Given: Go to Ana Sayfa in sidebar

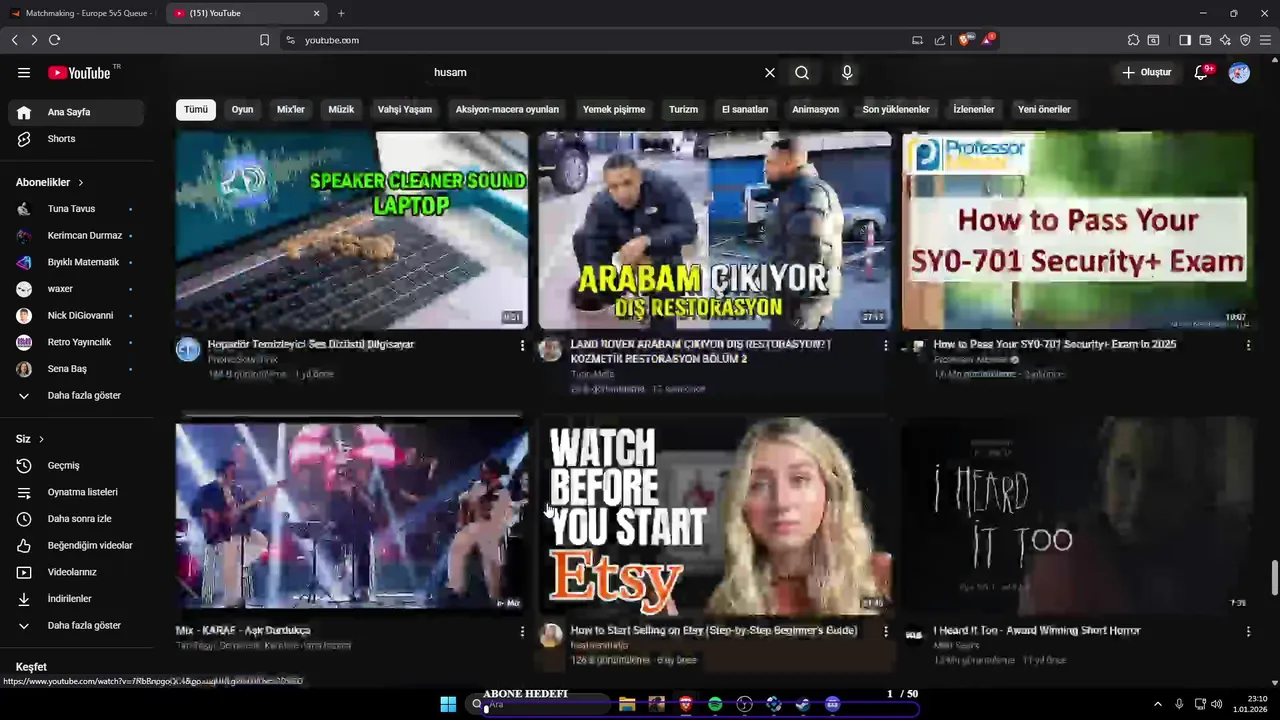Looking at the screenshot, I should pyautogui.click(x=76, y=112).
